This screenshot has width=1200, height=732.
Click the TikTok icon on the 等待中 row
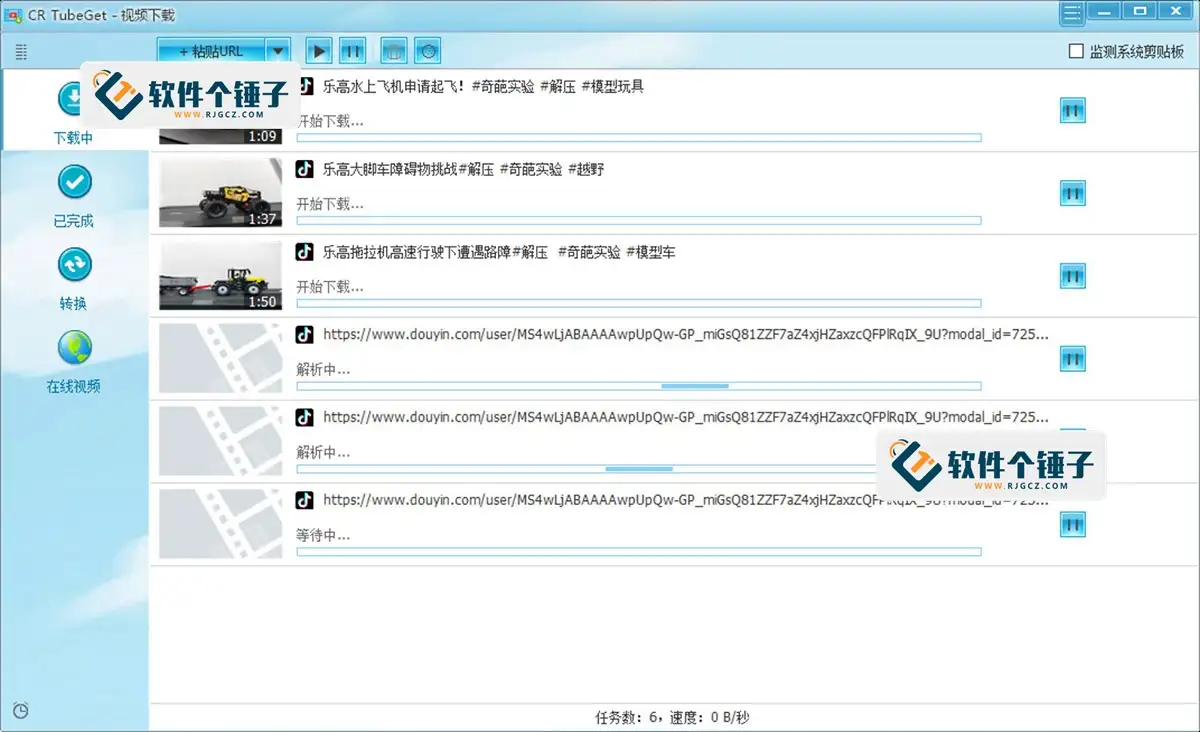point(305,500)
